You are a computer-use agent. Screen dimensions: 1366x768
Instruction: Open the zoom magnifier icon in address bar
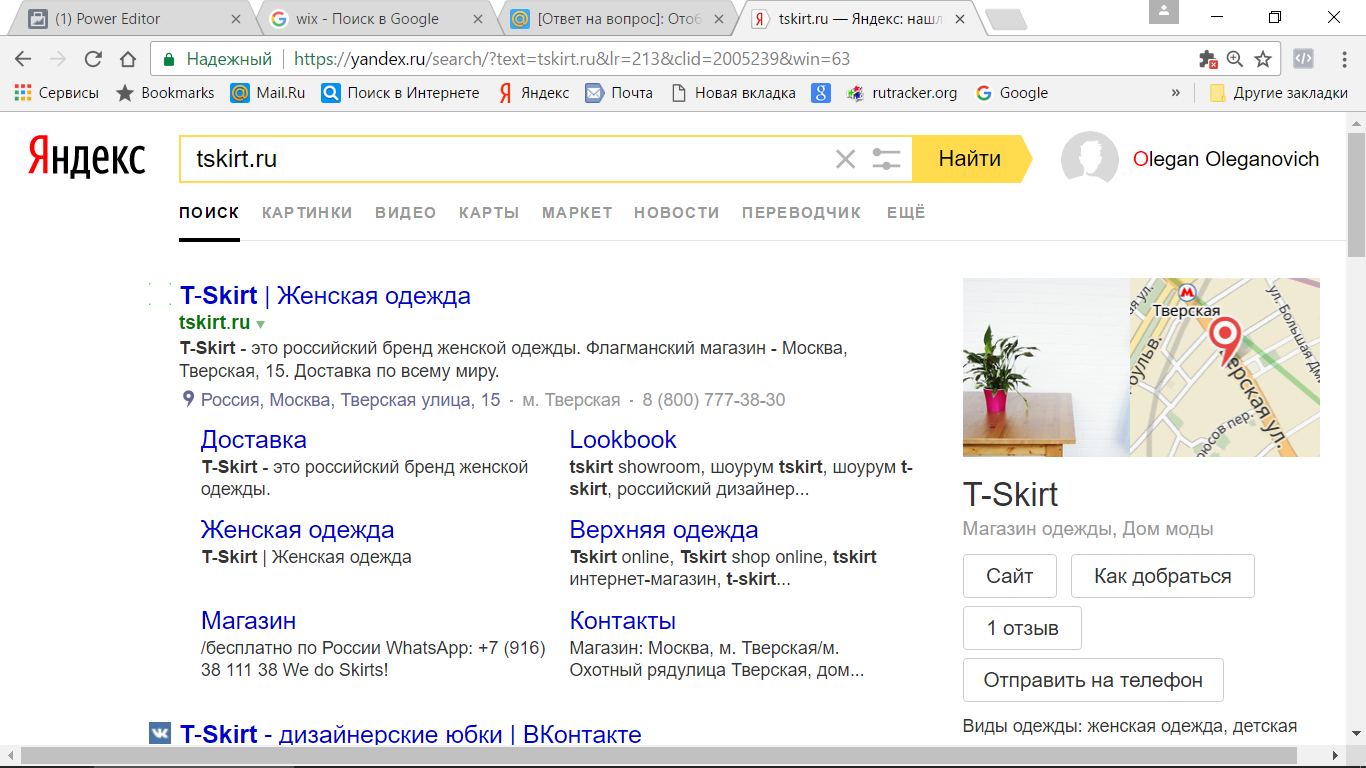click(1235, 59)
